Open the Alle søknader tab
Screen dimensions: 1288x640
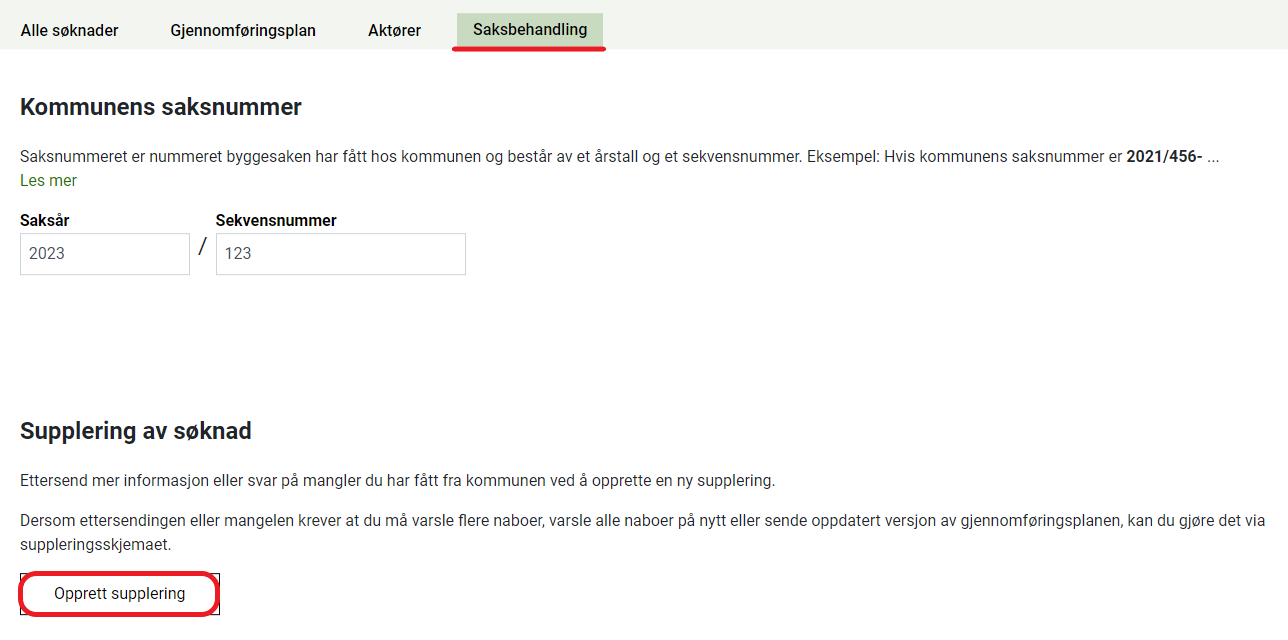(69, 30)
